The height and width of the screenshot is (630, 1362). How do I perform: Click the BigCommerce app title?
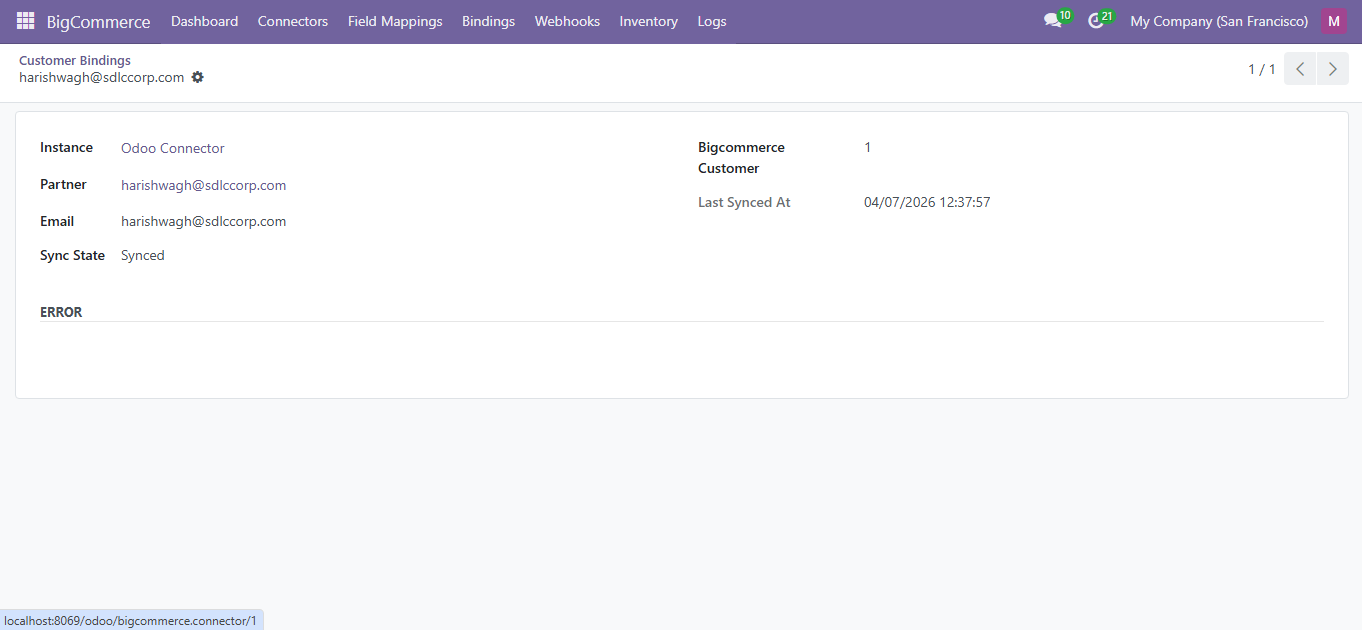click(x=98, y=22)
